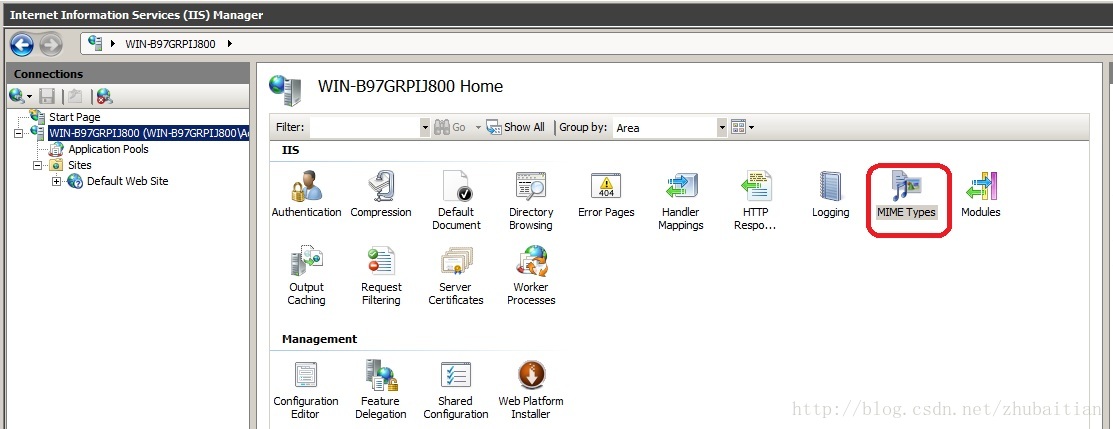Open the Go button dropdown arrow

click(x=478, y=128)
